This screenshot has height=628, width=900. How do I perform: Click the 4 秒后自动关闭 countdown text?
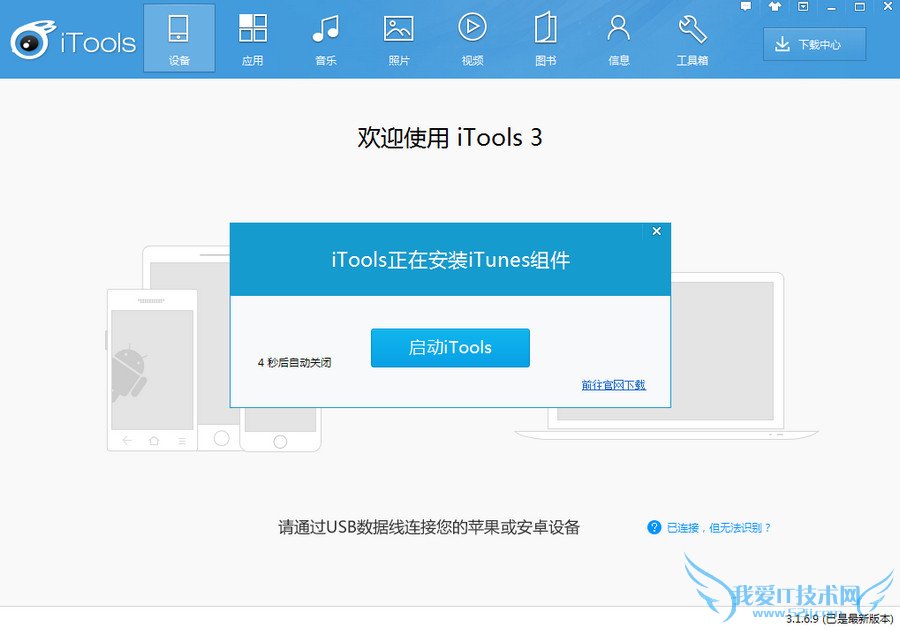click(x=294, y=363)
